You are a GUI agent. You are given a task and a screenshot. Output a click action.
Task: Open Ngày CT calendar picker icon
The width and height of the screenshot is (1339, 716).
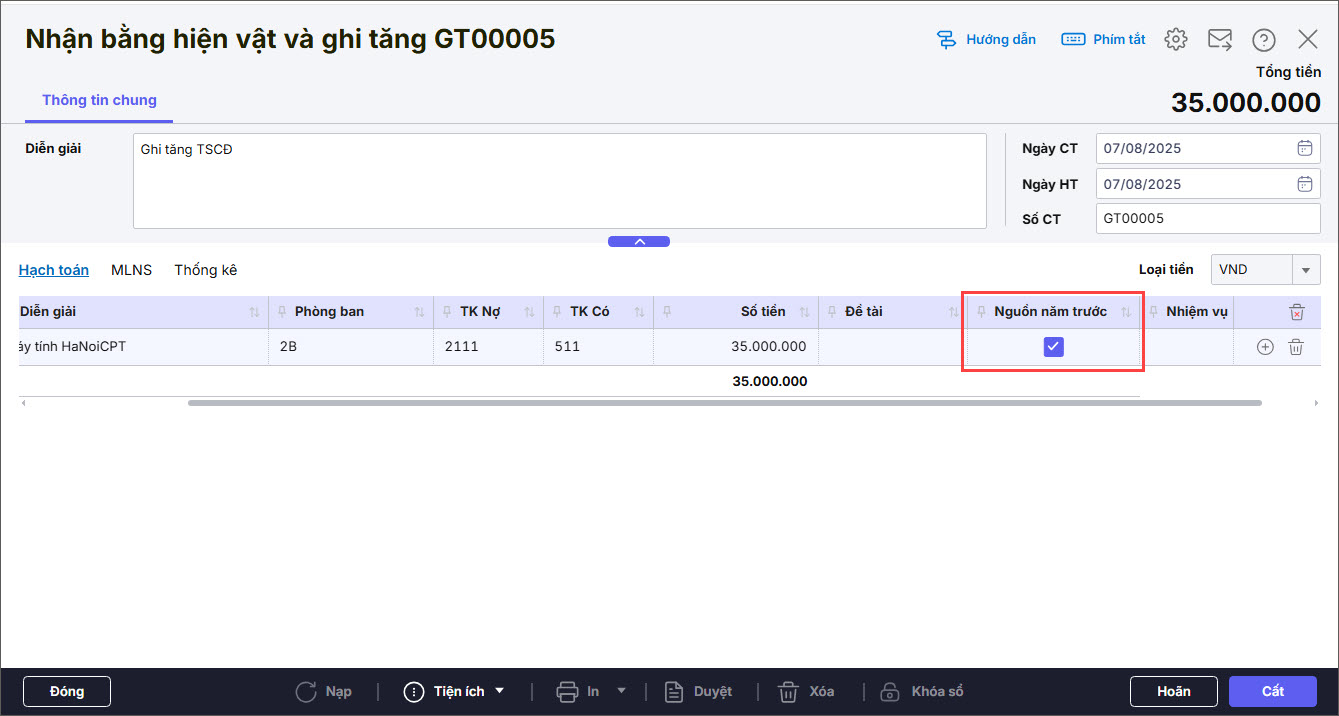coord(1304,148)
